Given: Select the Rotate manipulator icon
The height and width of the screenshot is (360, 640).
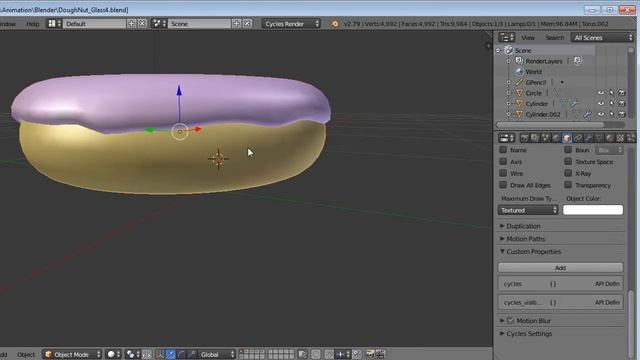Looking at the screenshot, I should tap(181, 354).
